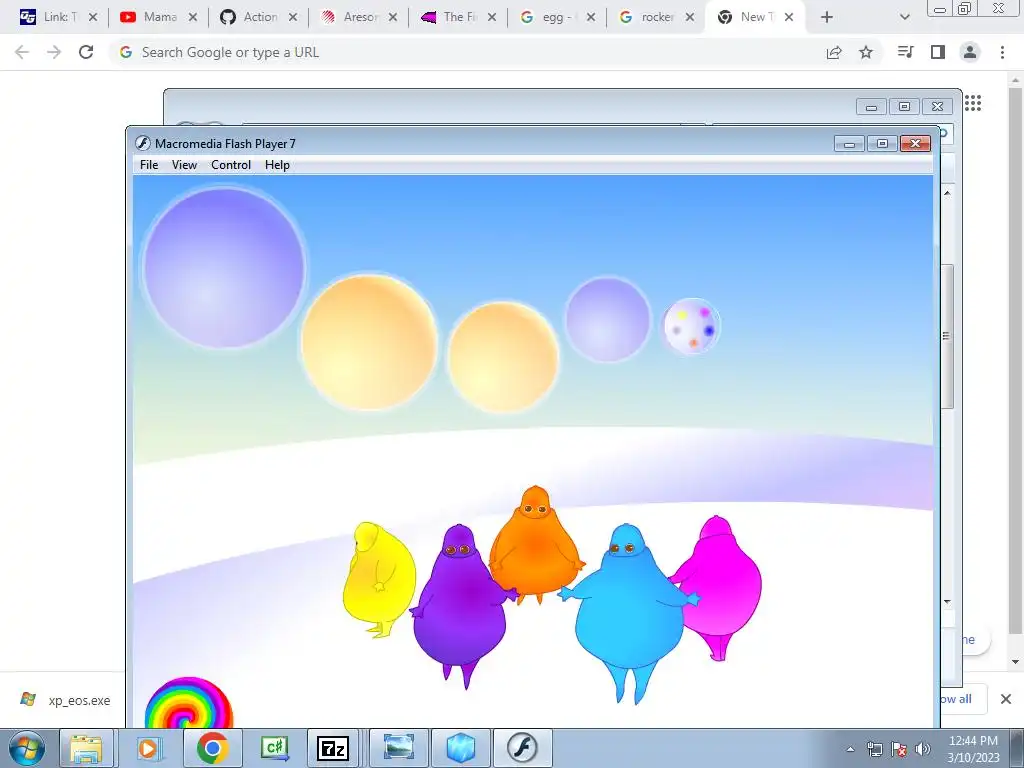The height and width of the screenshot is (768, 1024).
Task: Bookmark this page with the star icon
Action: 866,52
